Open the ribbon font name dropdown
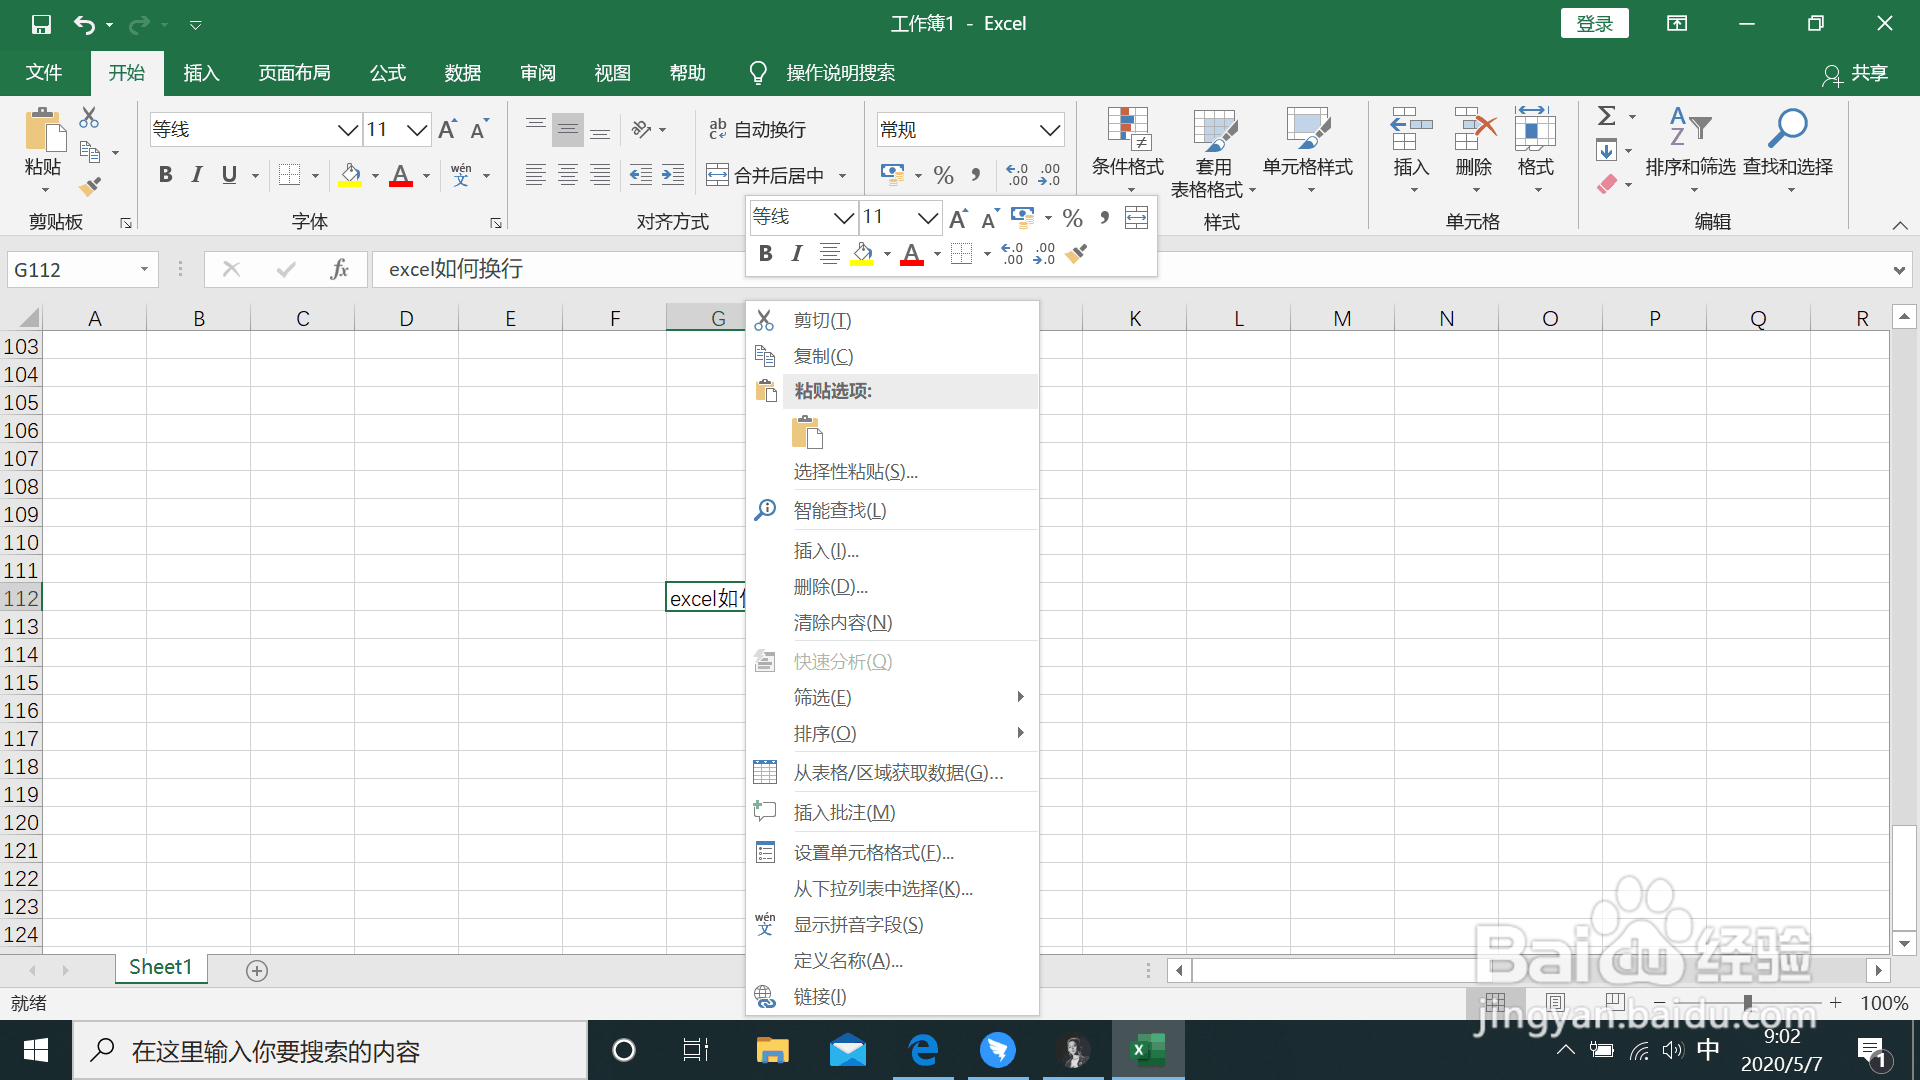Viewport: 1920px width, 1080px height. tap(347, 129)
